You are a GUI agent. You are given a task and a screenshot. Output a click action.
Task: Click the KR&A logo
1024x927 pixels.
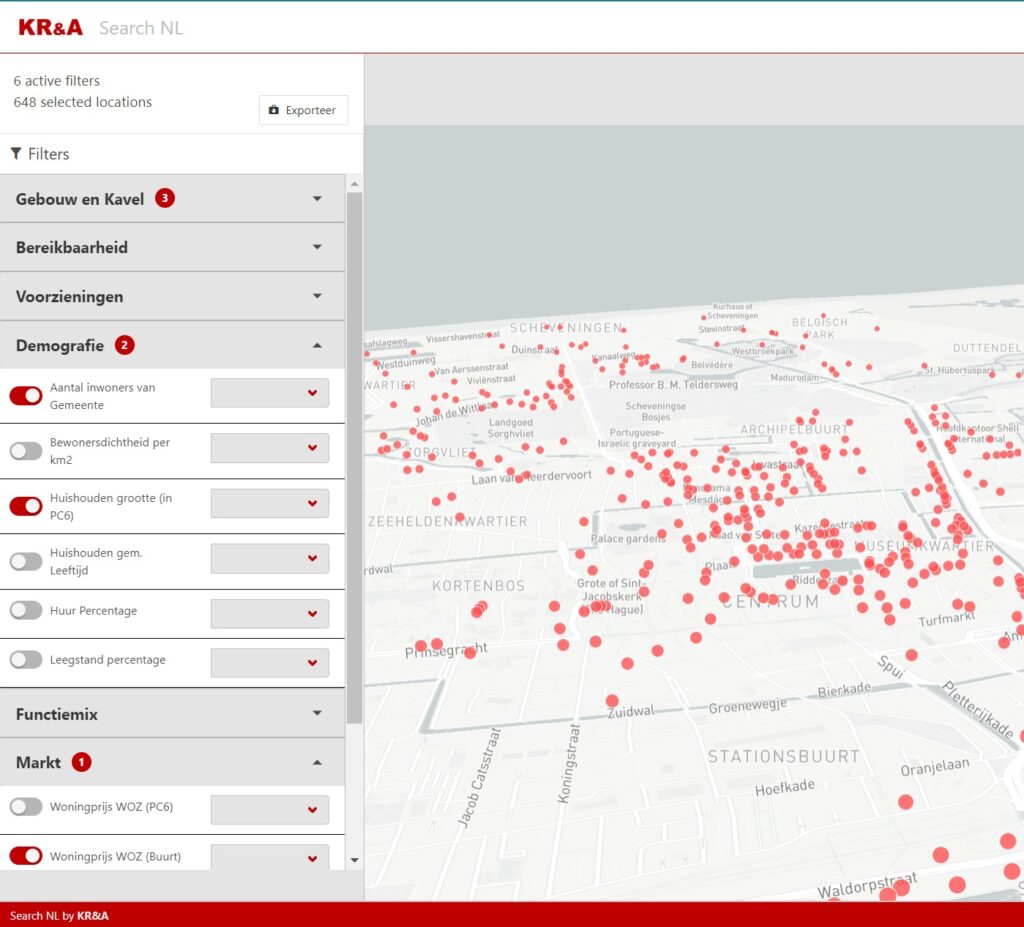coord(50,27)
